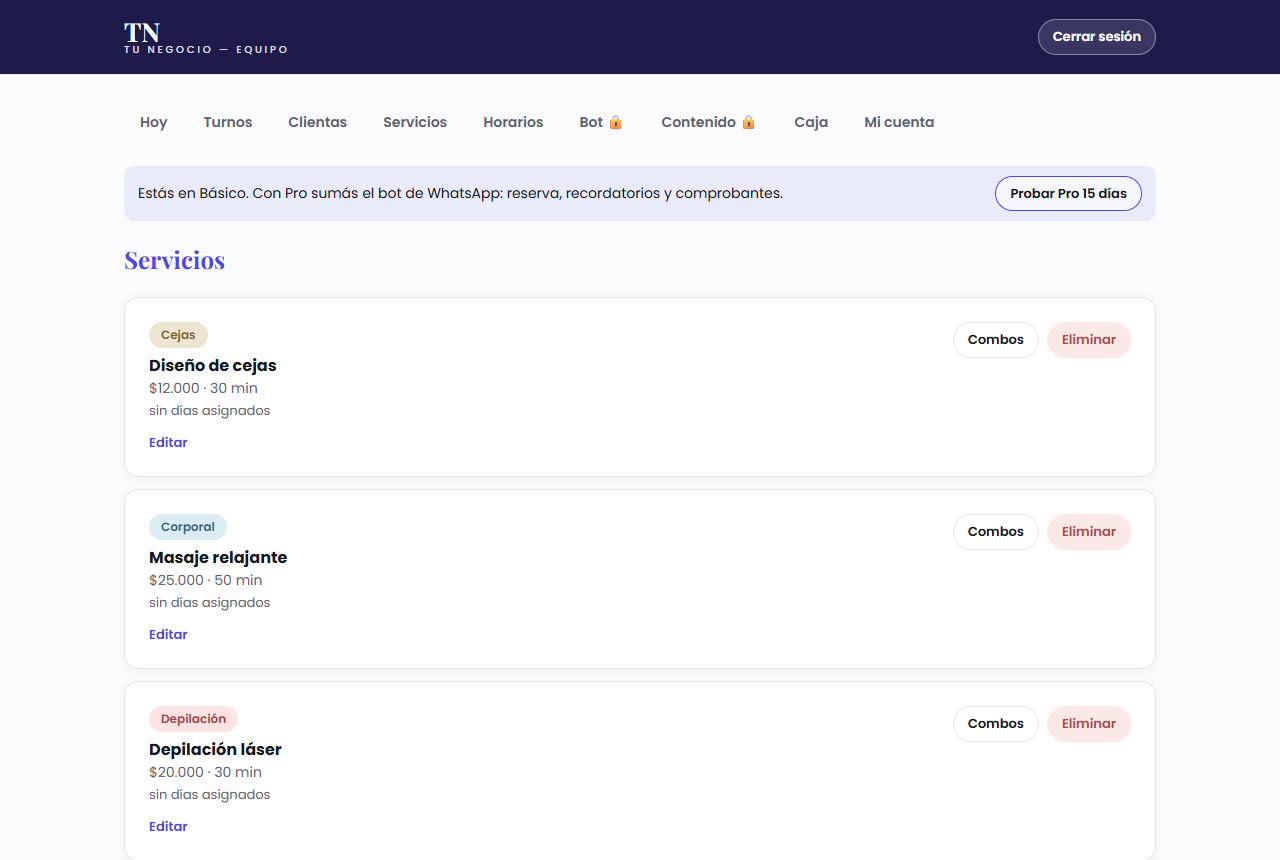This screenshot has width=1280, height=860.
Task: Open the Horarios tab
Action: tap(513, 122)
